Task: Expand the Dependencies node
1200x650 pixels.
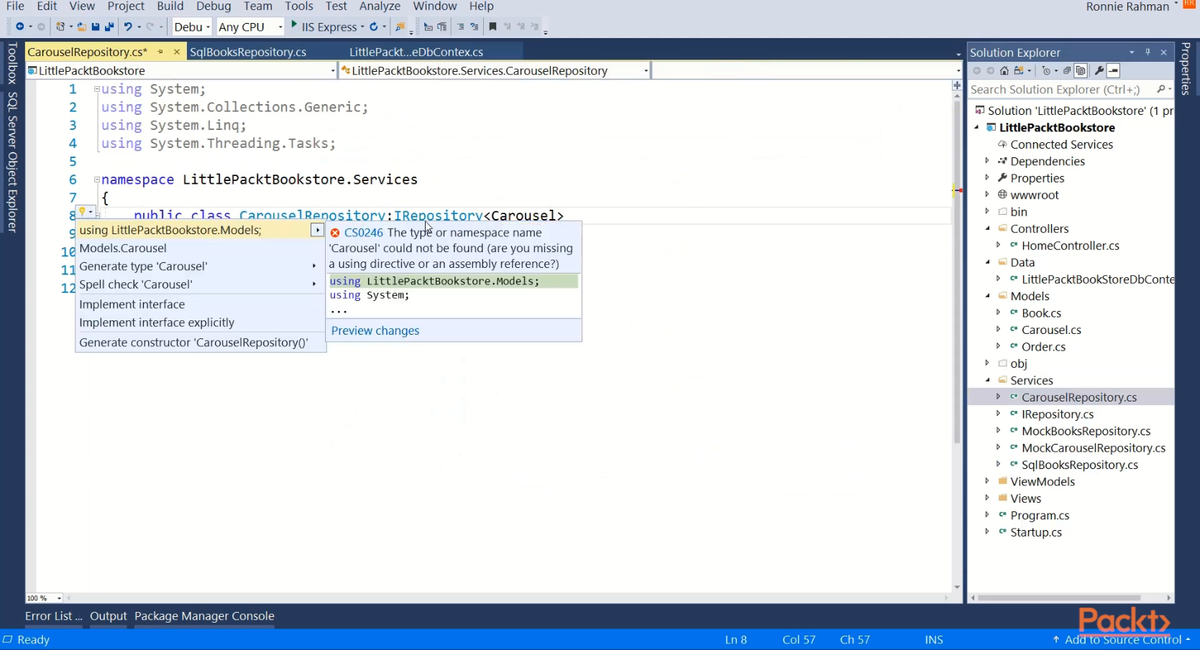Action: click(987, 161)
